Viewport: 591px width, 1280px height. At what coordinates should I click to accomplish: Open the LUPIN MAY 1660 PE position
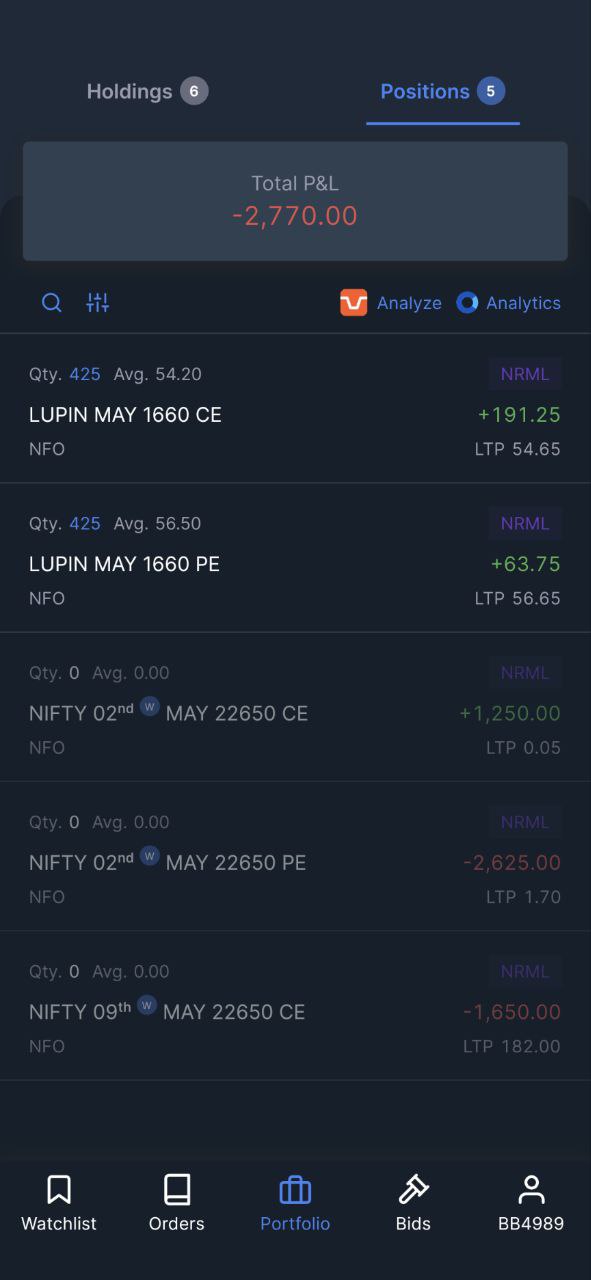[x=295, y=558]
